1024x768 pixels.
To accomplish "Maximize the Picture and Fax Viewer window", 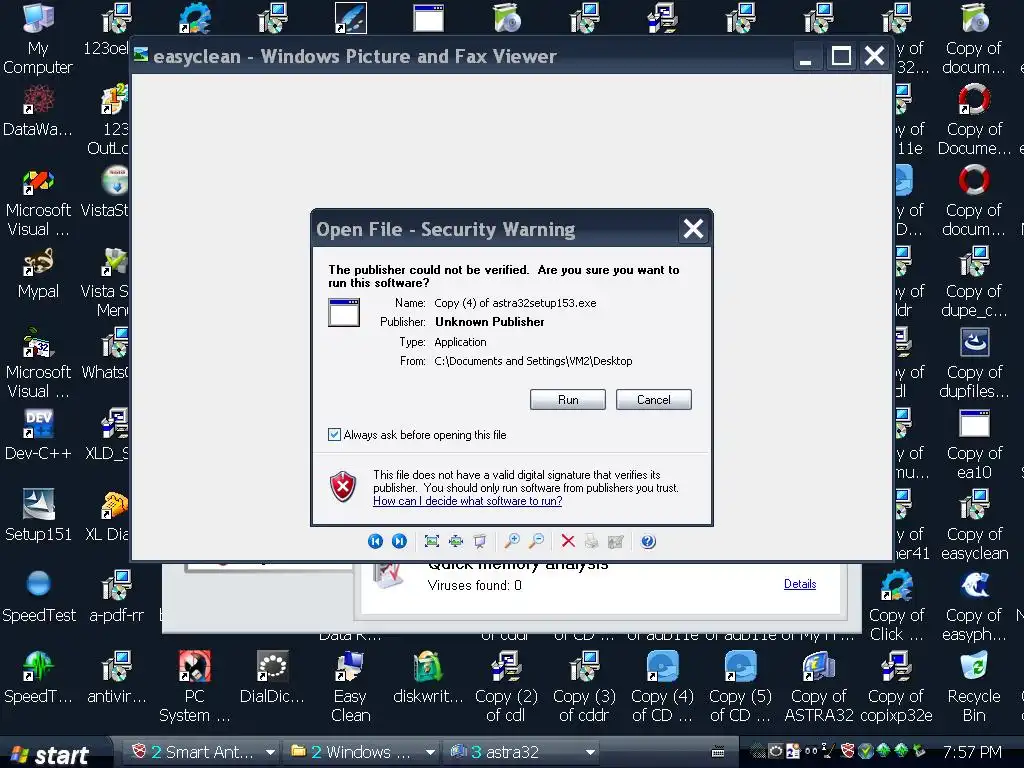I will [841, 56].
